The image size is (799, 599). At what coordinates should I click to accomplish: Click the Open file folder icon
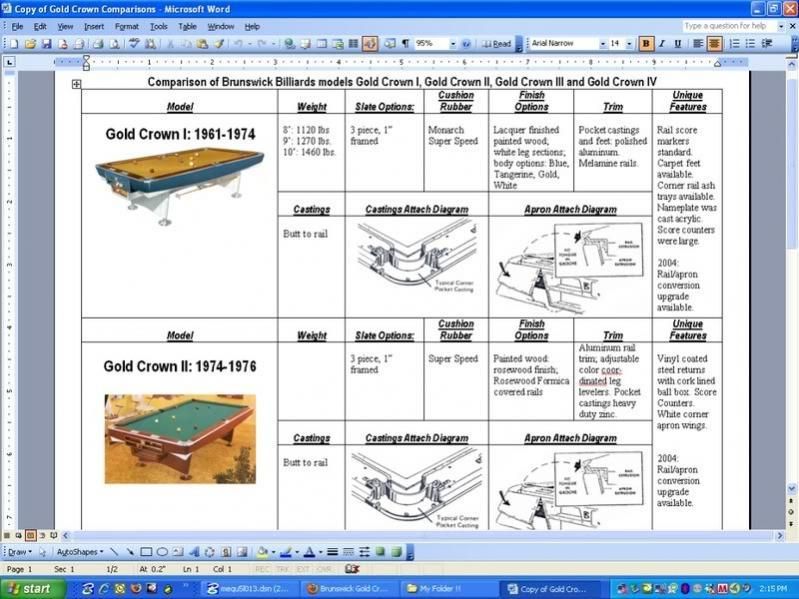point(30,44)
